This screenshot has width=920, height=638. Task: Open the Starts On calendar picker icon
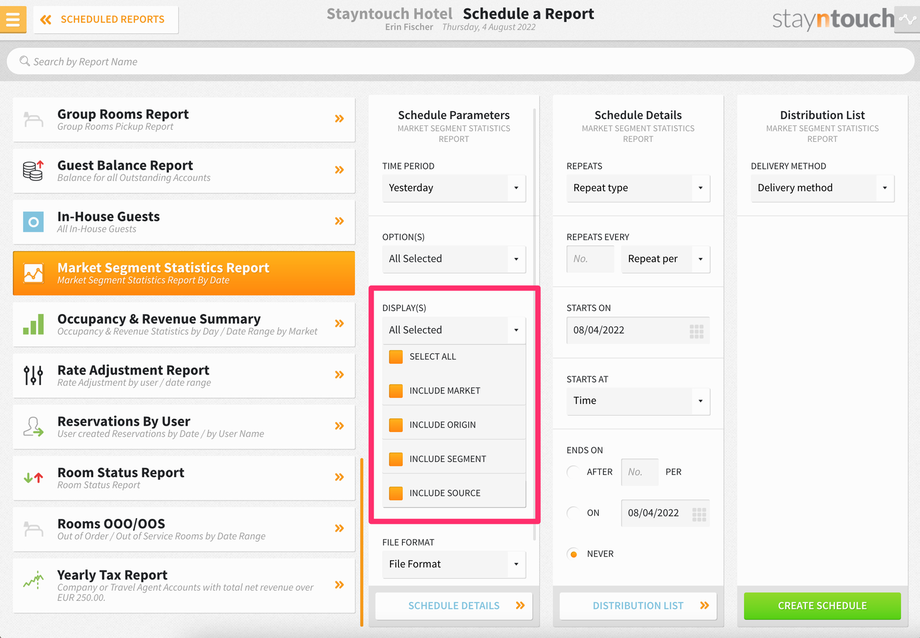tap(696, 332)
